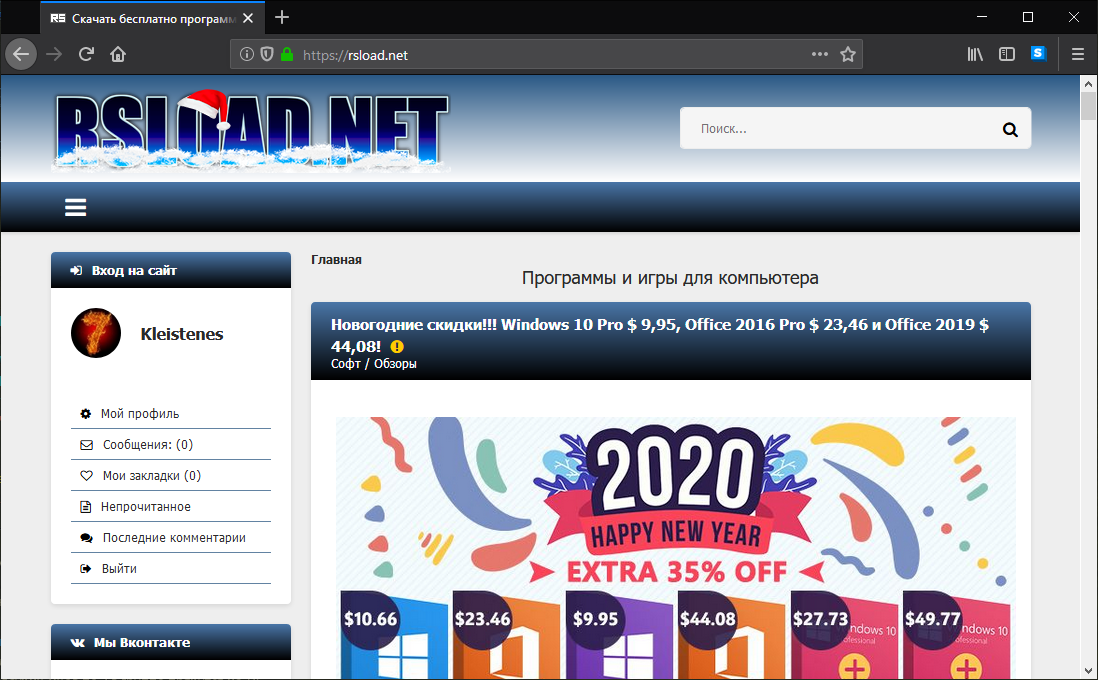Click the yellow exclamation icon in post title
1098x680 pixels.
(x=397, y=346)
